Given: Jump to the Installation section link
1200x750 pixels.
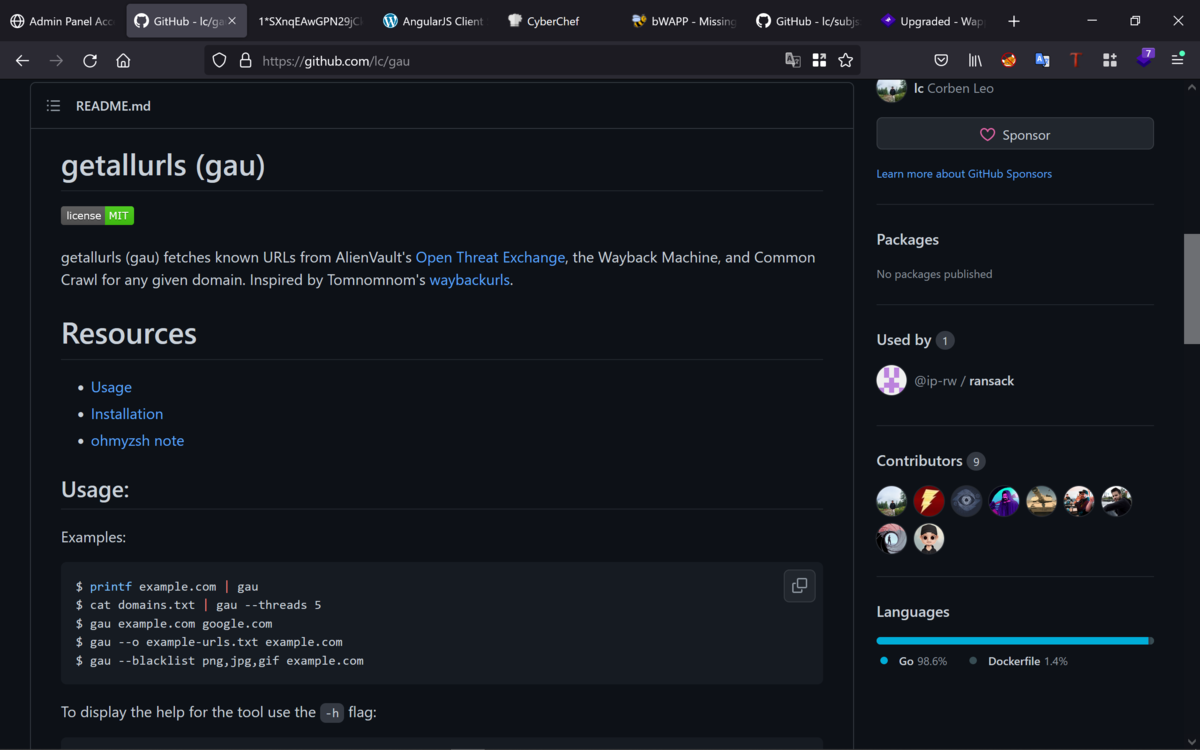Looking at the screenshot, I should (x=127, y=414).
